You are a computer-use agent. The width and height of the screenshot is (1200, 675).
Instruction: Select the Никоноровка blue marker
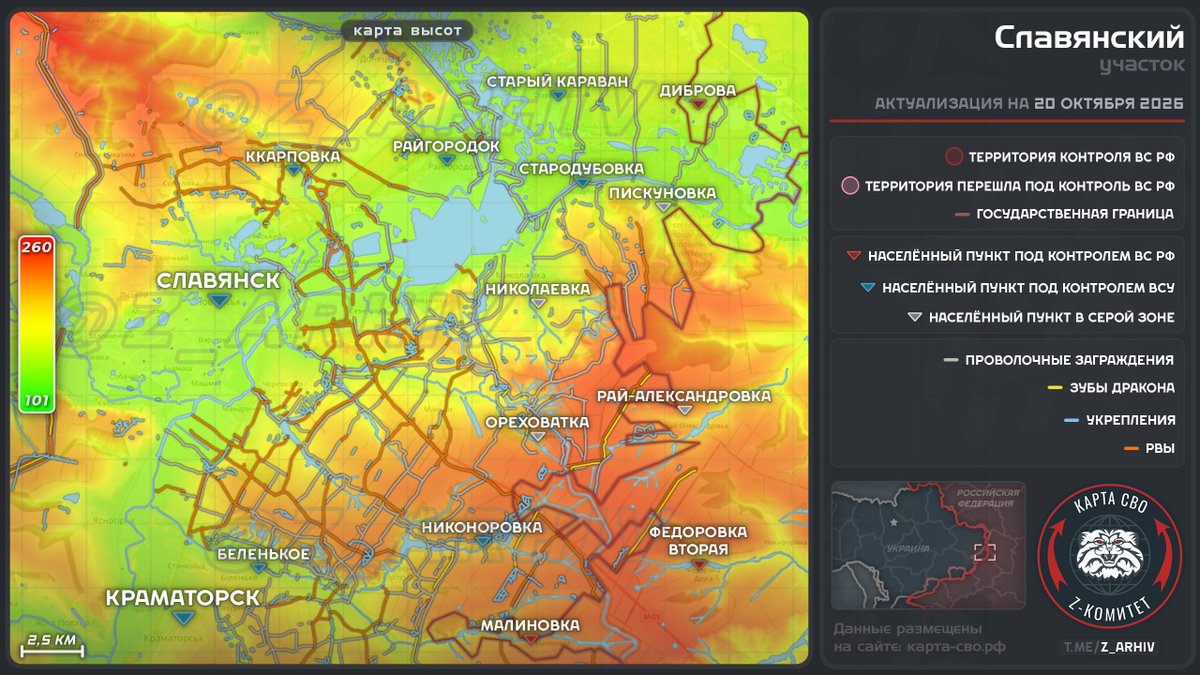pyautogui.click(x=482, y=541)
